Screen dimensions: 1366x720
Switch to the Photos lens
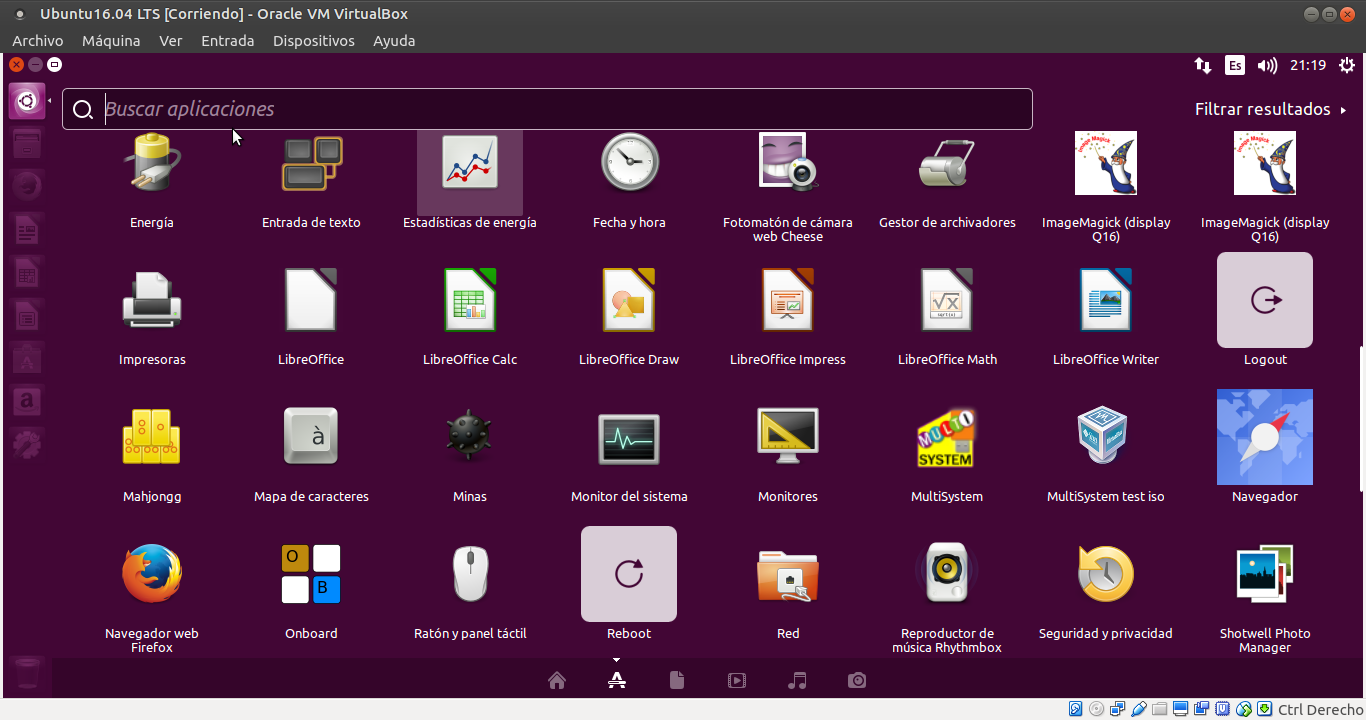click(857, 681)
